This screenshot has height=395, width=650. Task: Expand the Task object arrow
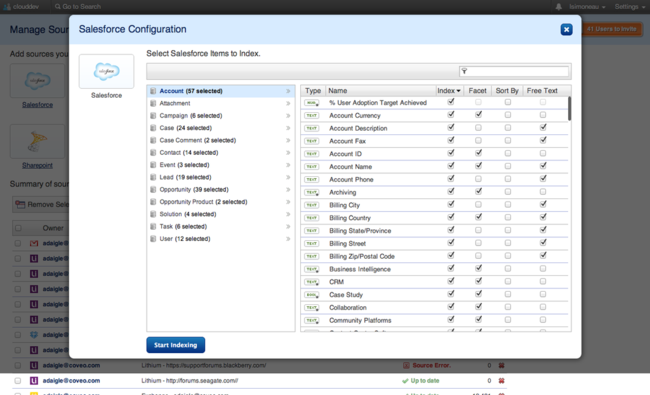288,226
